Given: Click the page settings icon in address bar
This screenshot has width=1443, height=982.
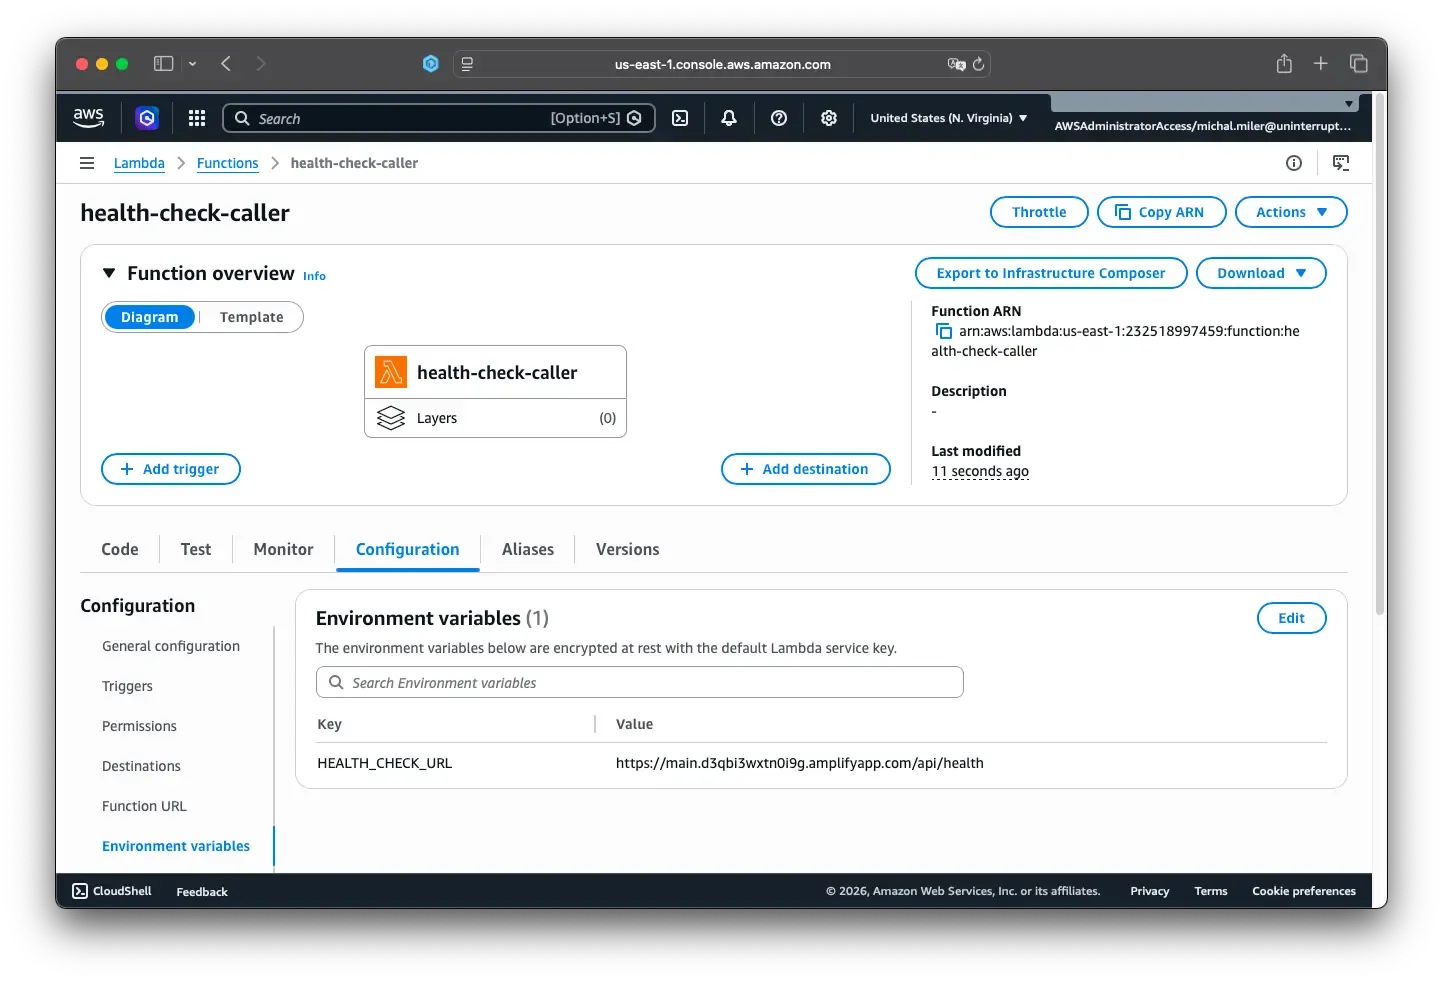Looking at the screenshot, I should 467,64.
